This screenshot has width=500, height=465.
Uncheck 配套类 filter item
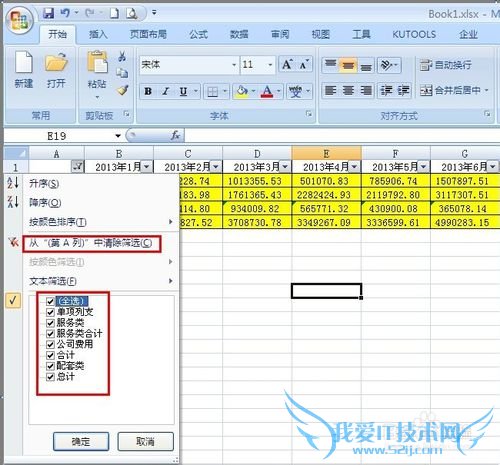(50, 366)
